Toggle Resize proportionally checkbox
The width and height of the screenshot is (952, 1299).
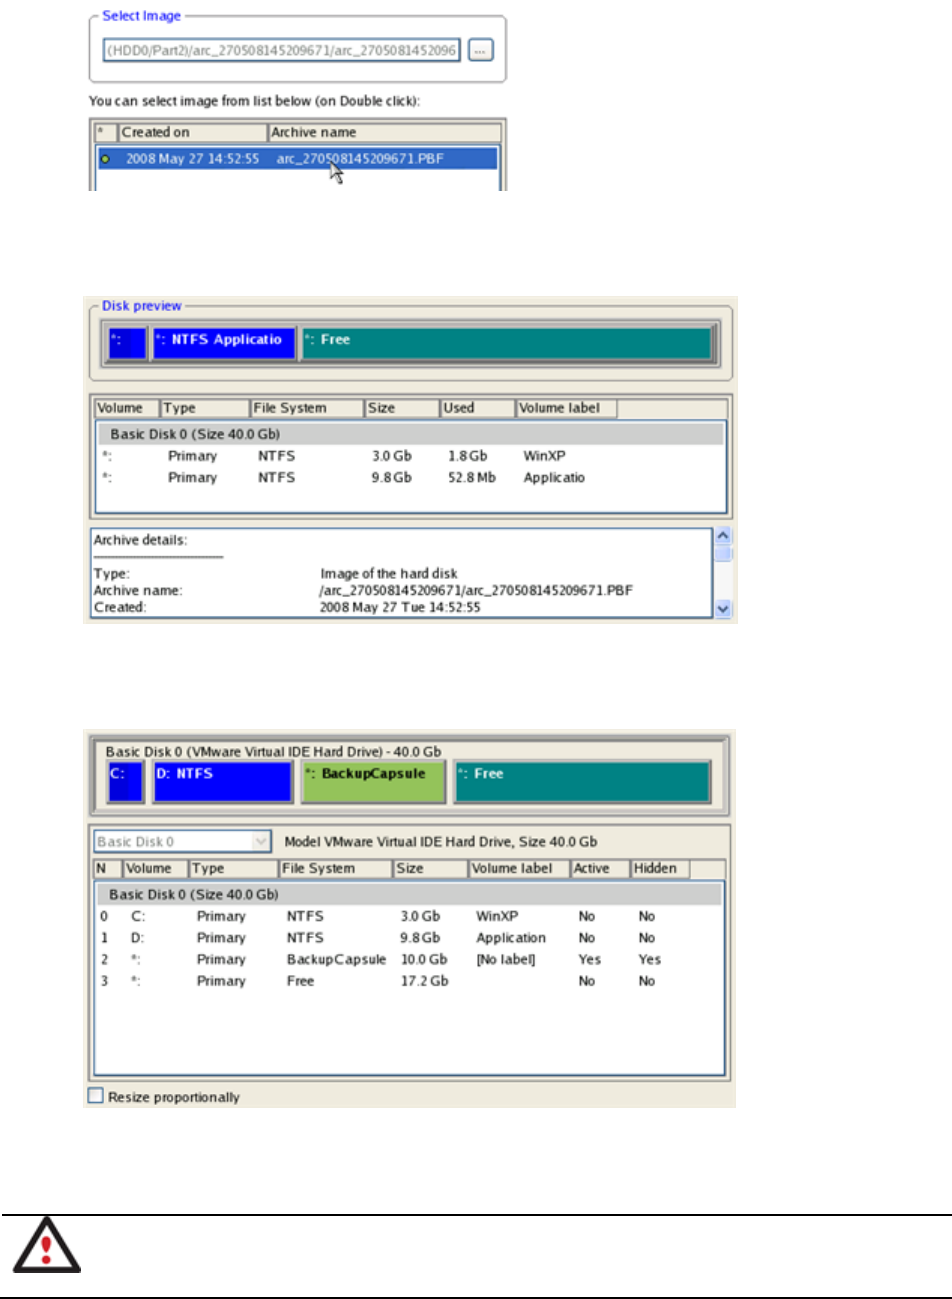[x=96, y=1096]
